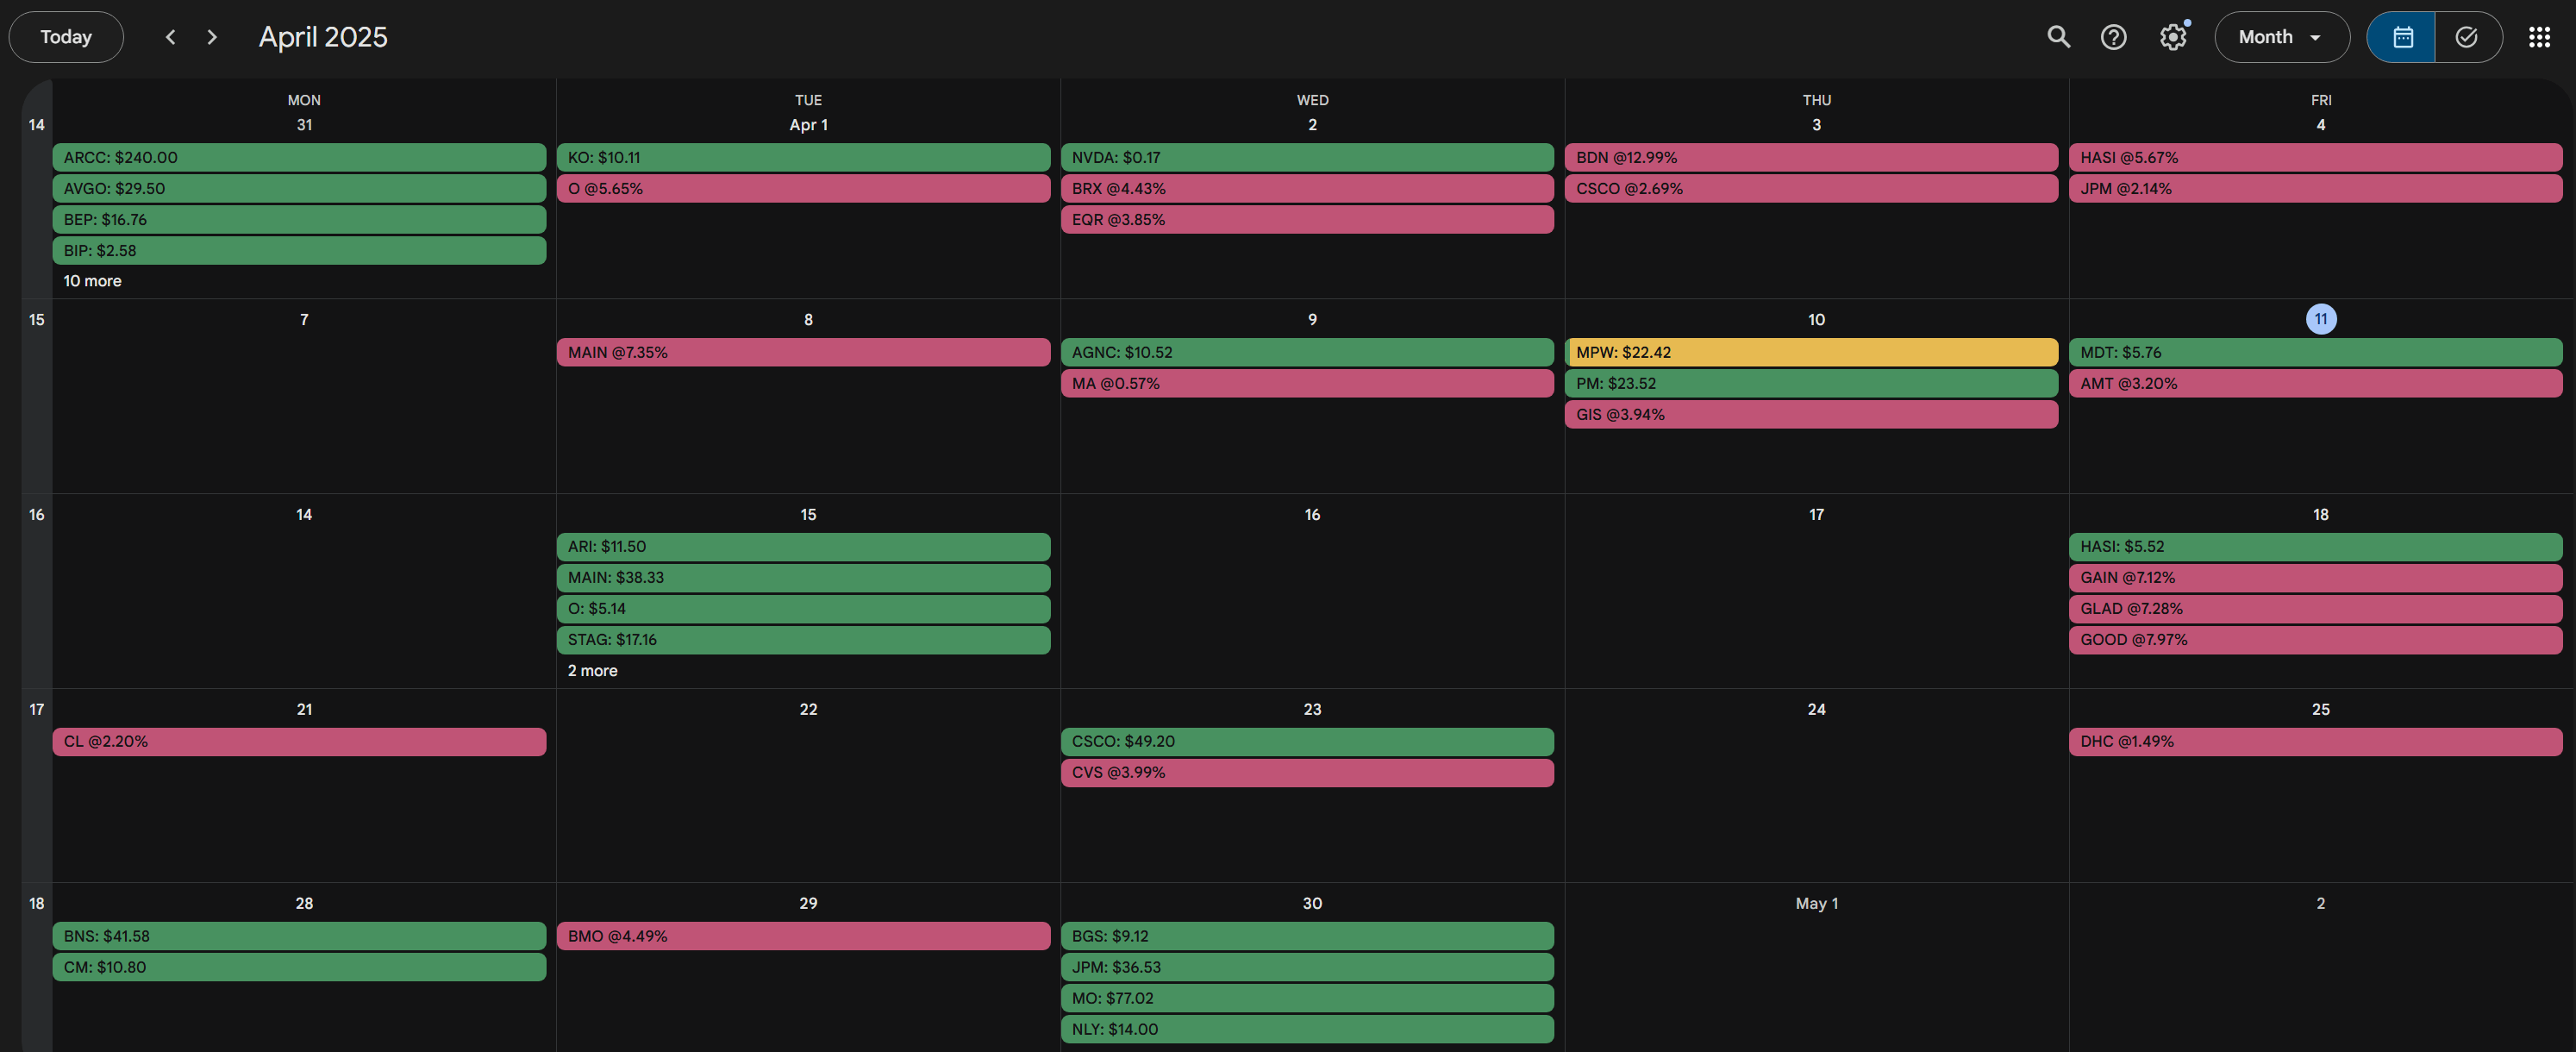Screen dimensions: 2576x1052
Task: Click the May 1 date header
Action: click(1816, 903)
